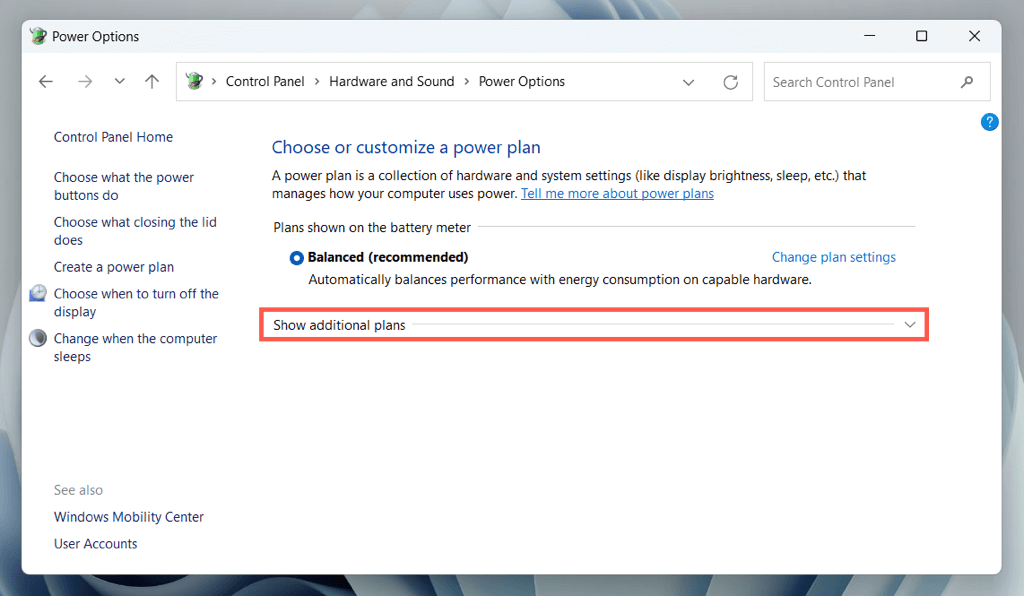
Task: Click the Up one level arrow
Action: (152, 82)
